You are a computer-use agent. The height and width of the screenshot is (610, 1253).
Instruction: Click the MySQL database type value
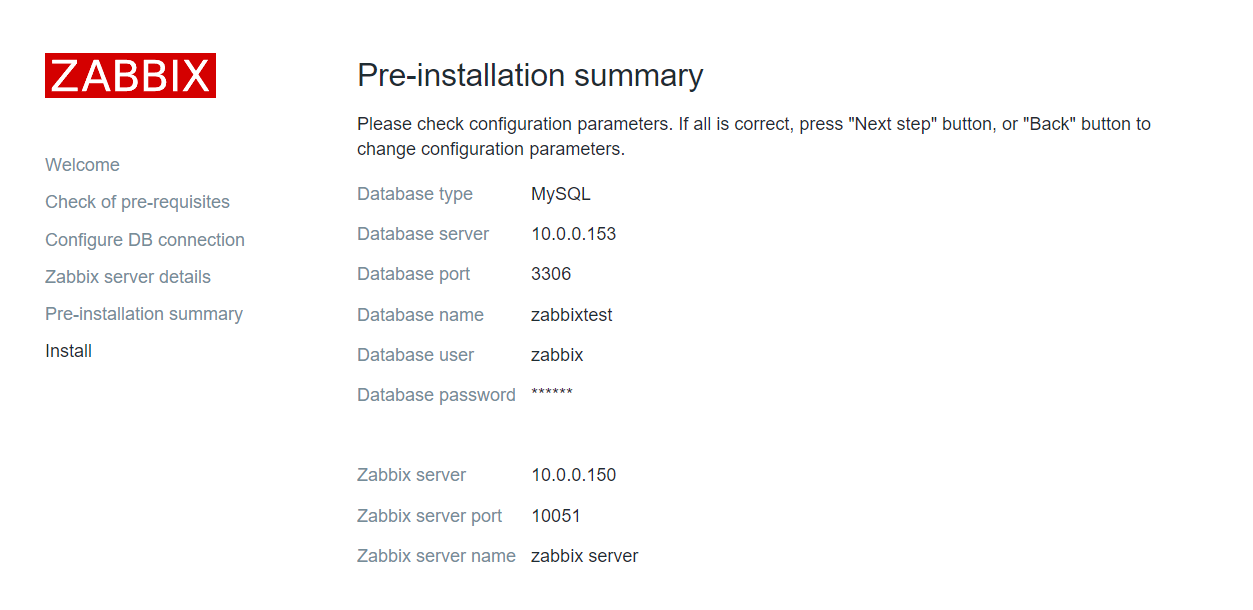pyautogui.click(x=561, y=195)
